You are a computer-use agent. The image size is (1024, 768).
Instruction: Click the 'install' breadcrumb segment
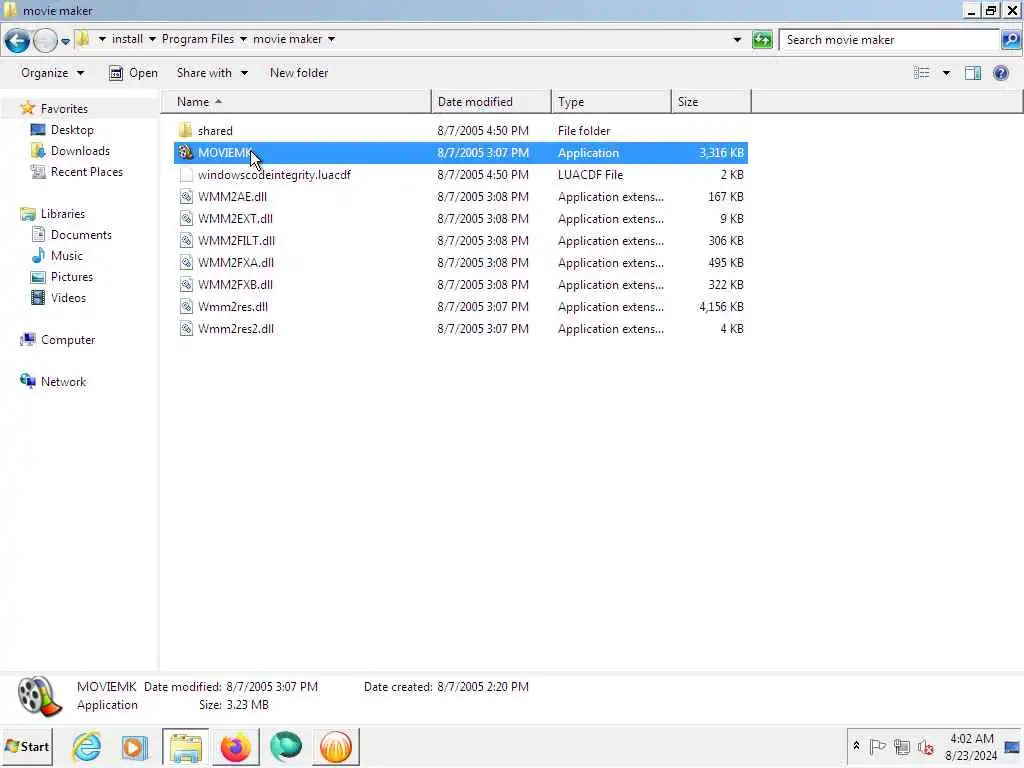[127, 39]
